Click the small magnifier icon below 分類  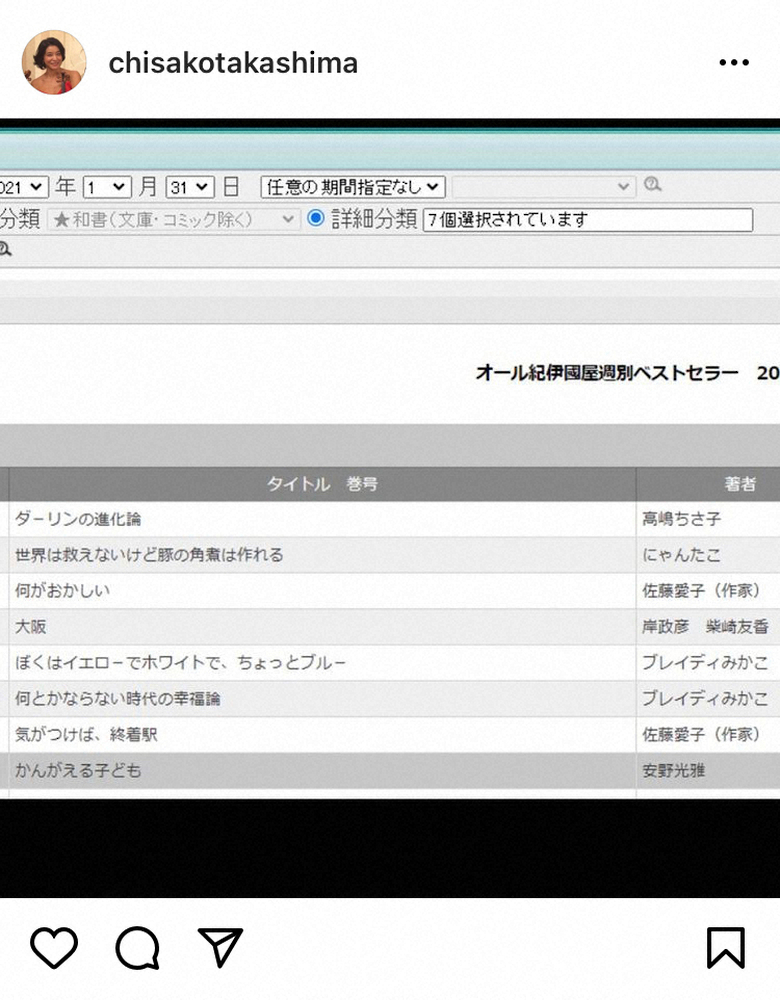click(x=5, y=249)
